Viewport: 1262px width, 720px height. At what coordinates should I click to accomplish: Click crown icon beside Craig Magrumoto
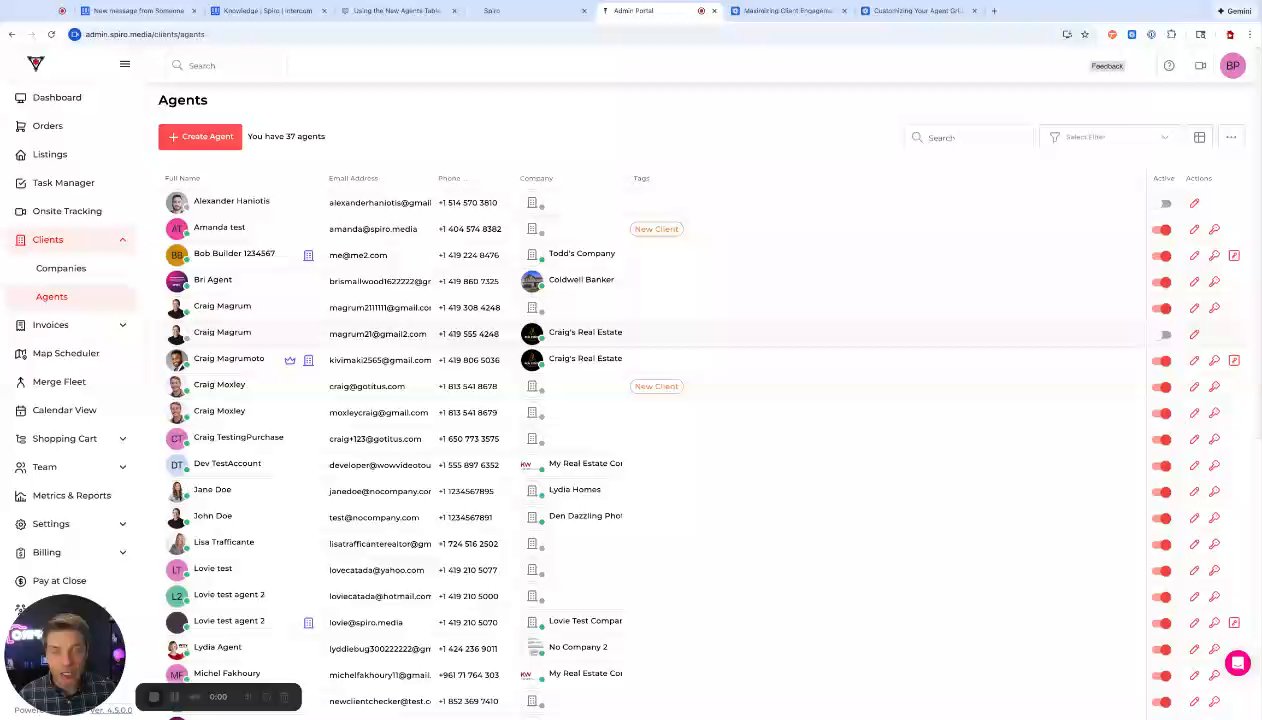[290, 360]
